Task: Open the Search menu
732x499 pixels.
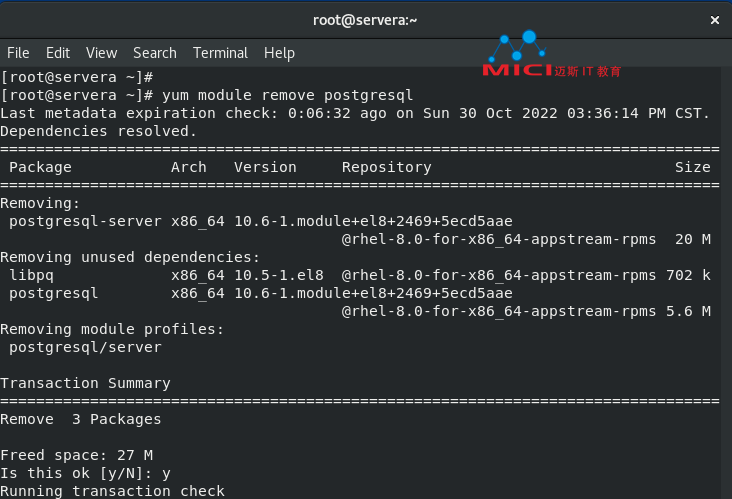Action: (155, 53)
